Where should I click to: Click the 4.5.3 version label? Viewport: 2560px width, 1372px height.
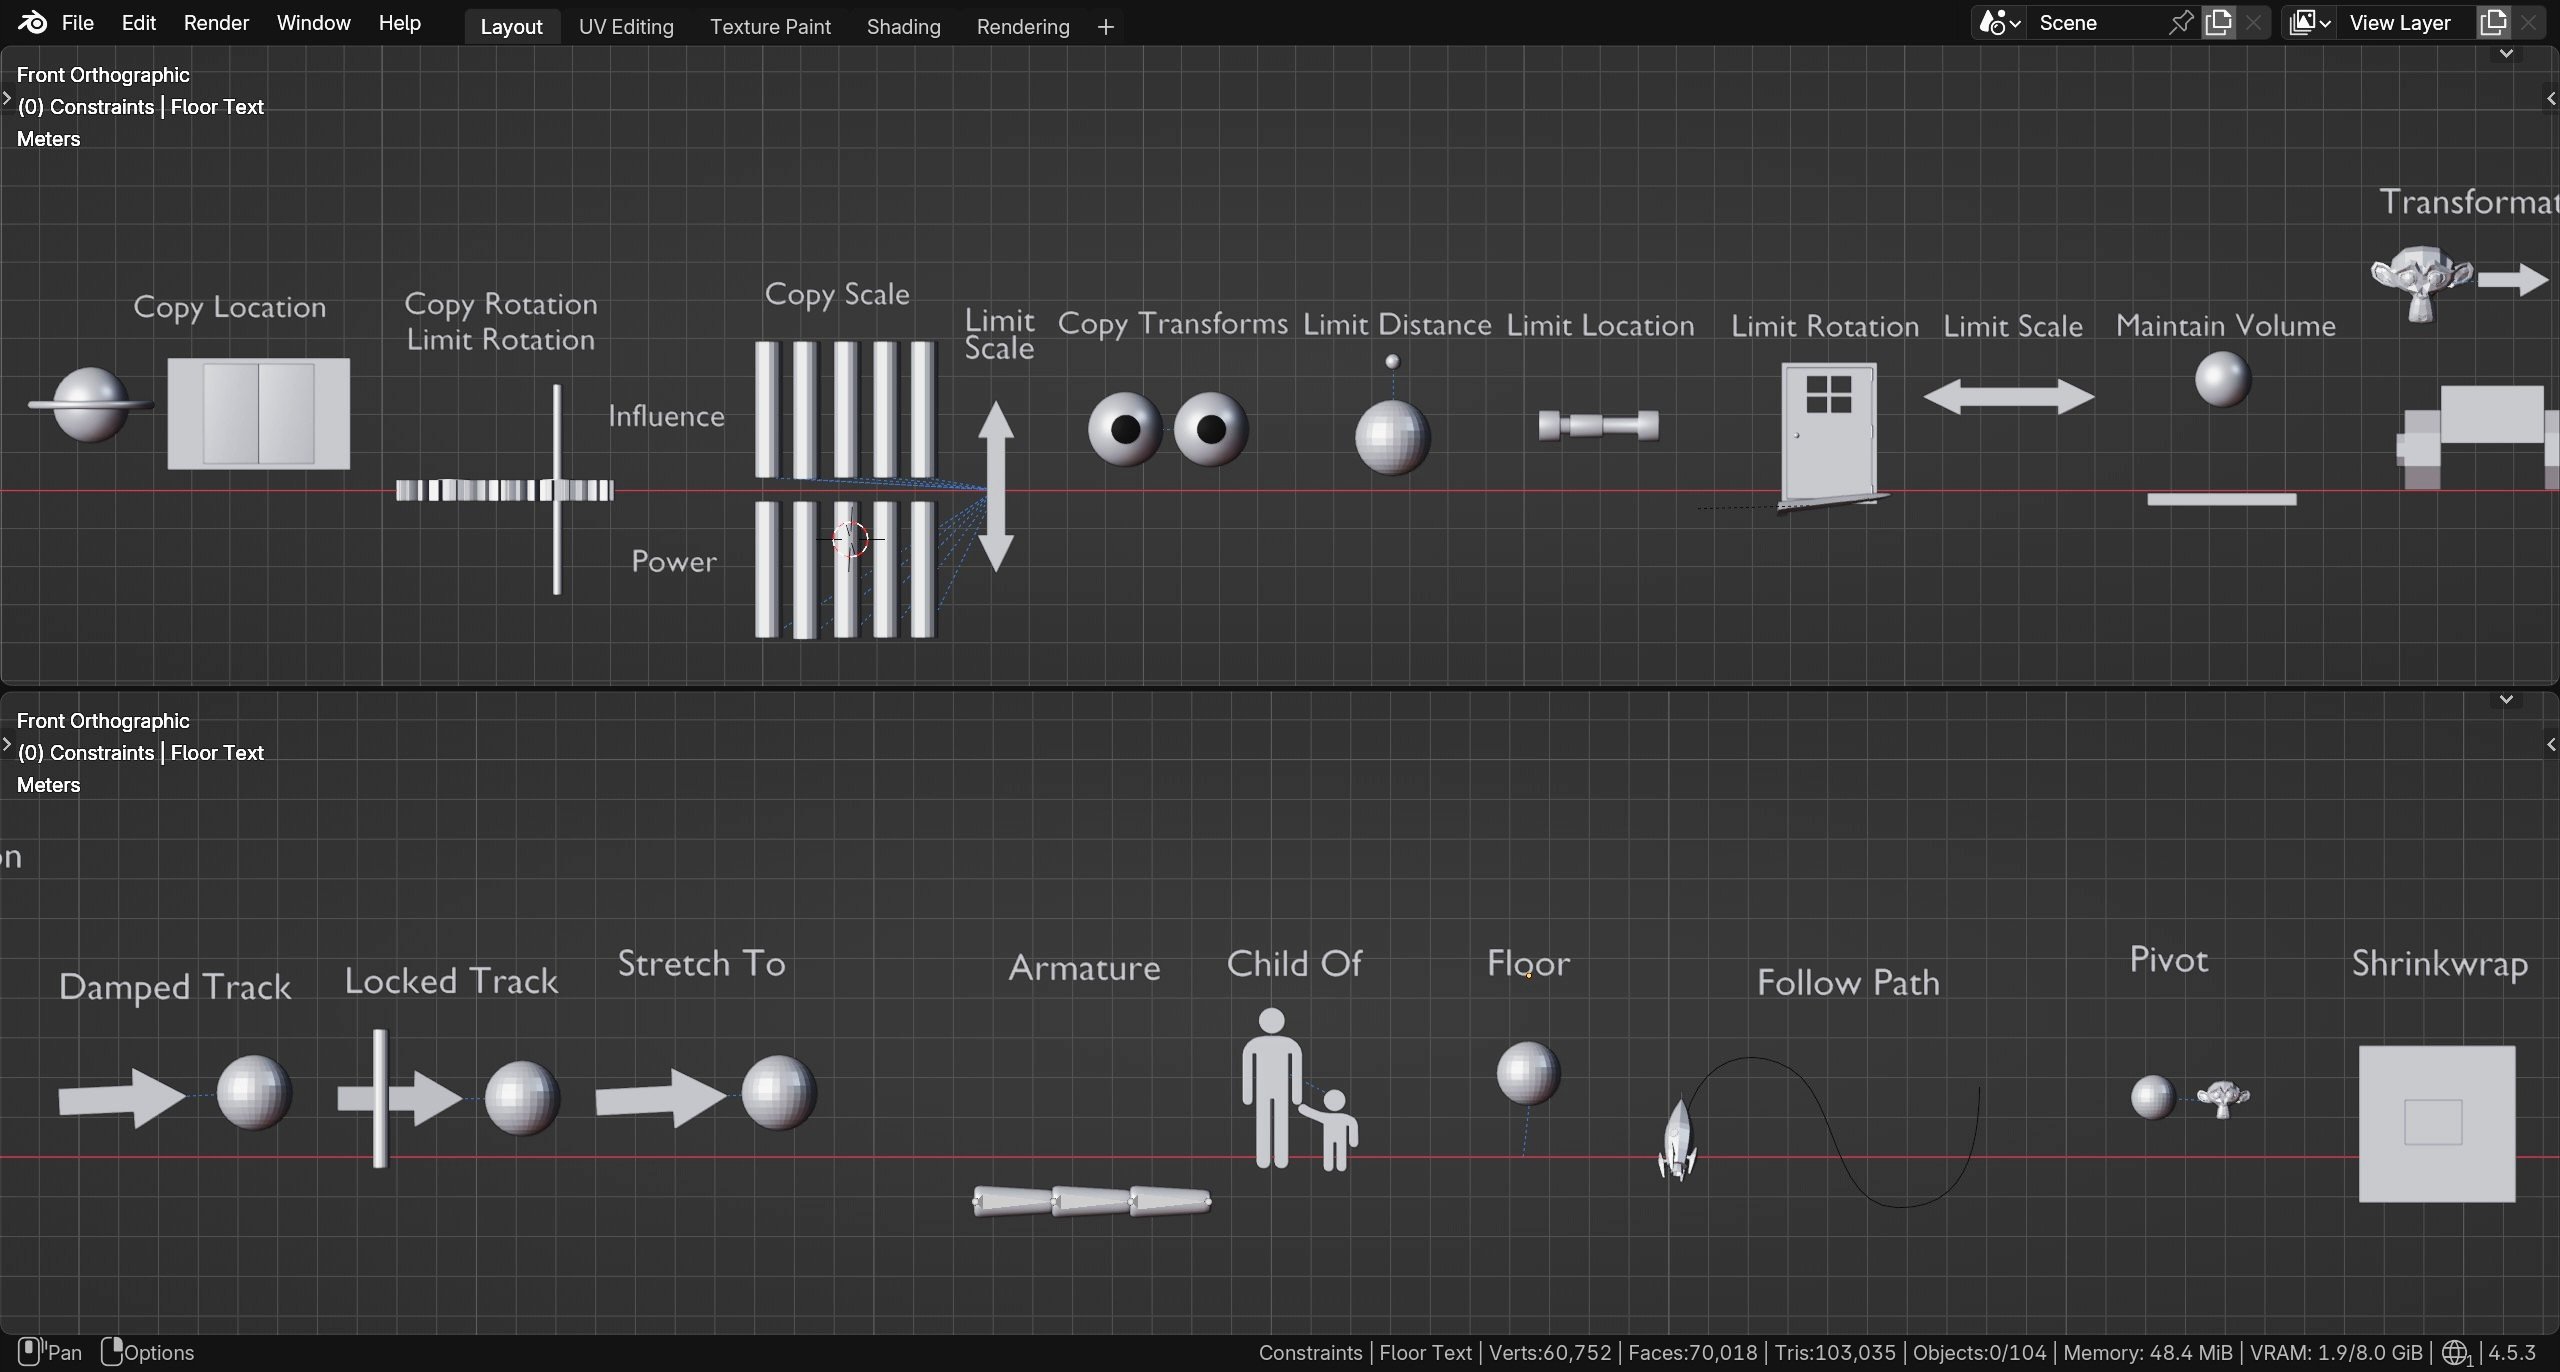point(2512,1353)
